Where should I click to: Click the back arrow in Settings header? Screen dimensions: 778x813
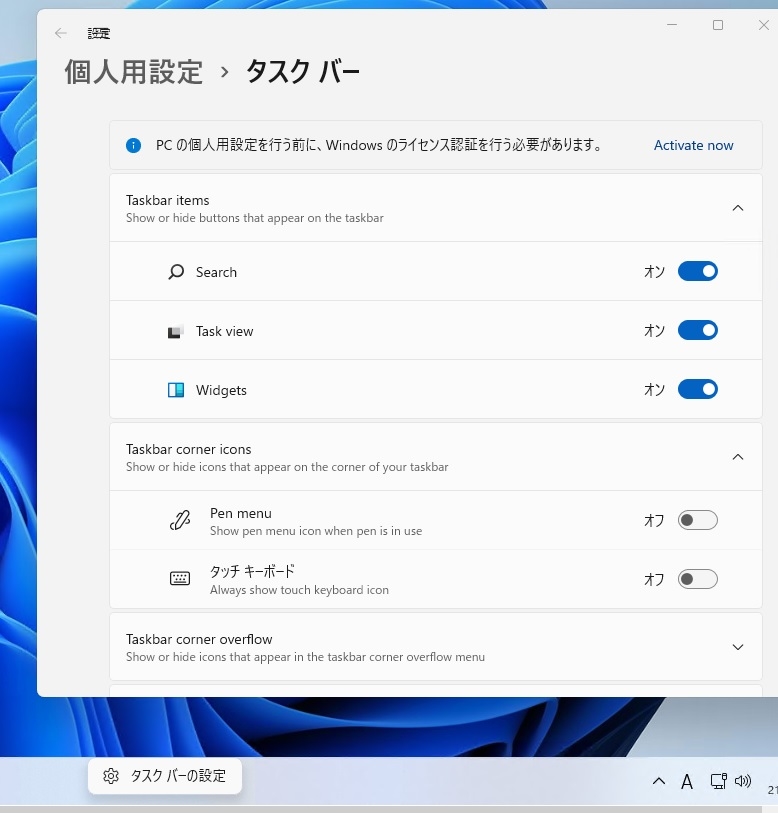pos(61,34)
